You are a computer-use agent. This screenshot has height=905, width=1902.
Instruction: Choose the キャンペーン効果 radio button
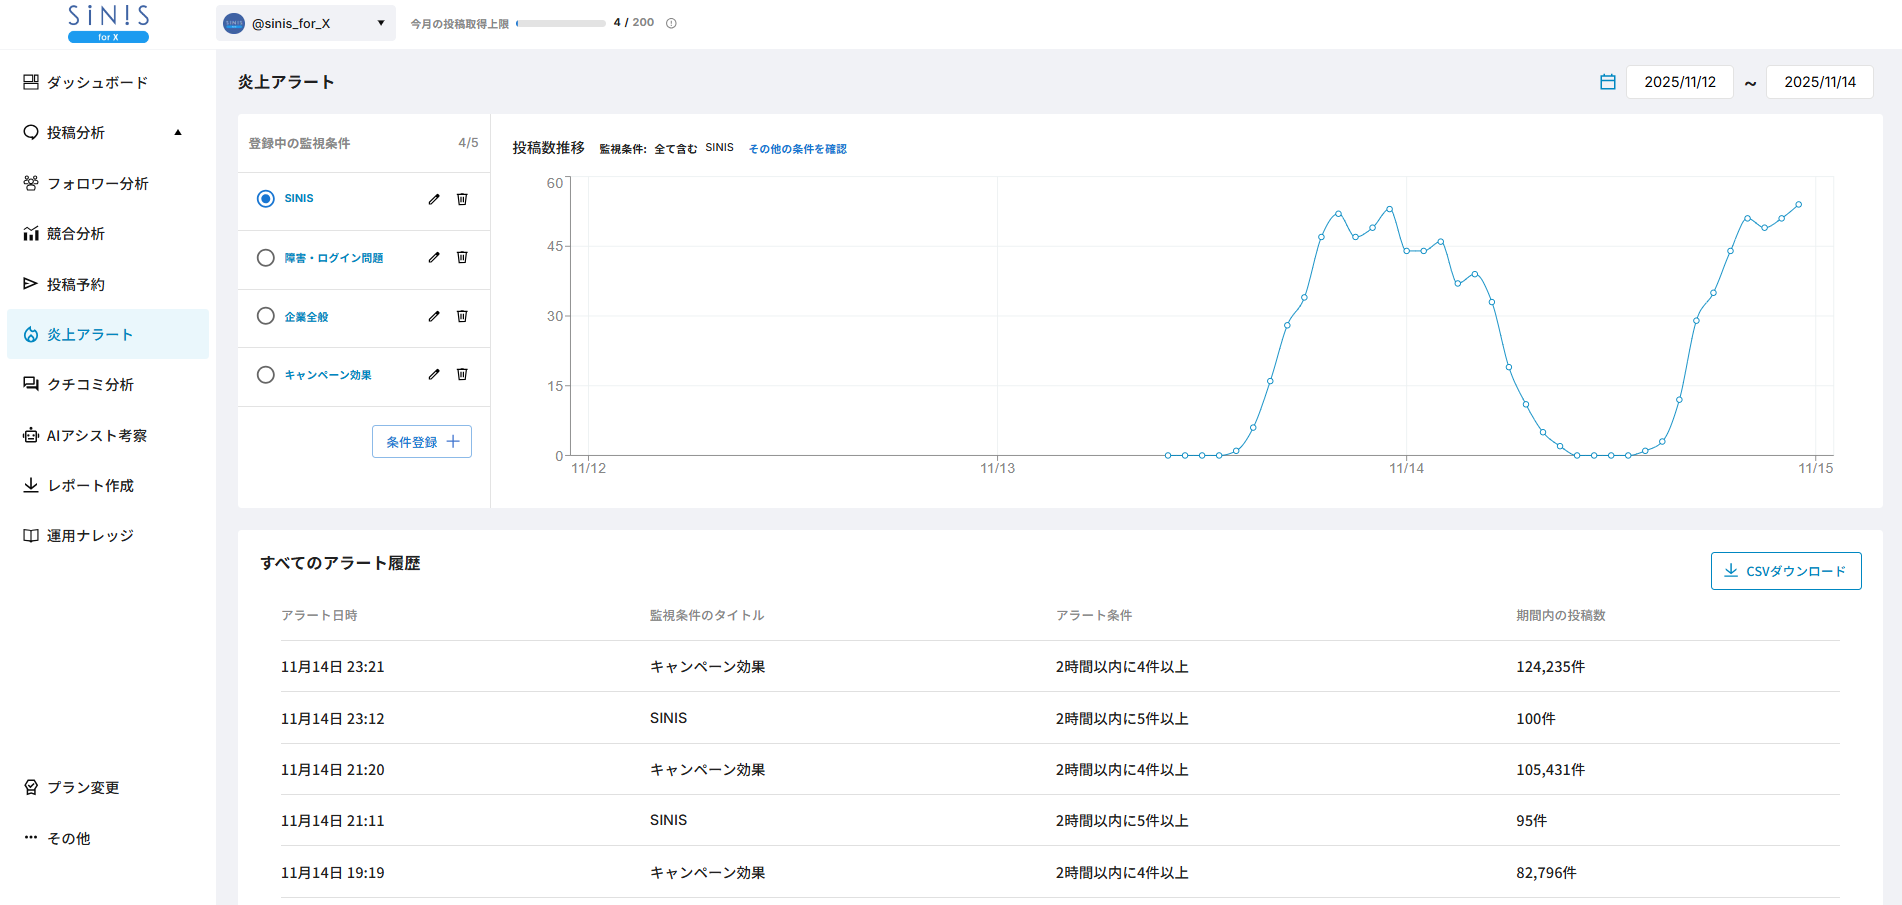(x=266, y=375)
